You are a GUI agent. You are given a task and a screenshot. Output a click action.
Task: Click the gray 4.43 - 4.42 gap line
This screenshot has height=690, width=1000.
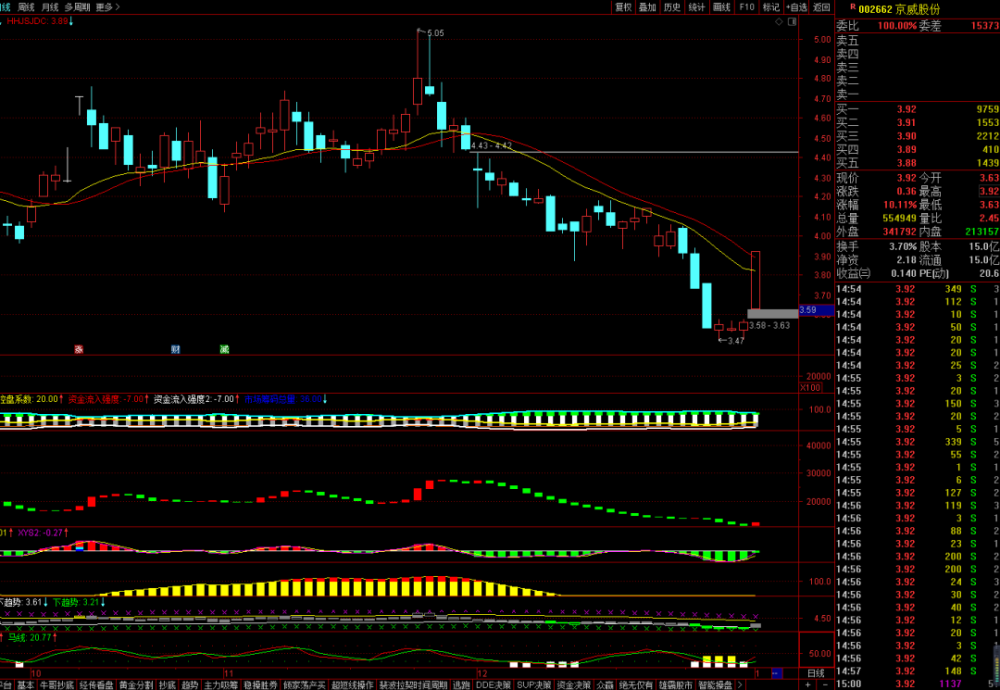tap(634, 152)
